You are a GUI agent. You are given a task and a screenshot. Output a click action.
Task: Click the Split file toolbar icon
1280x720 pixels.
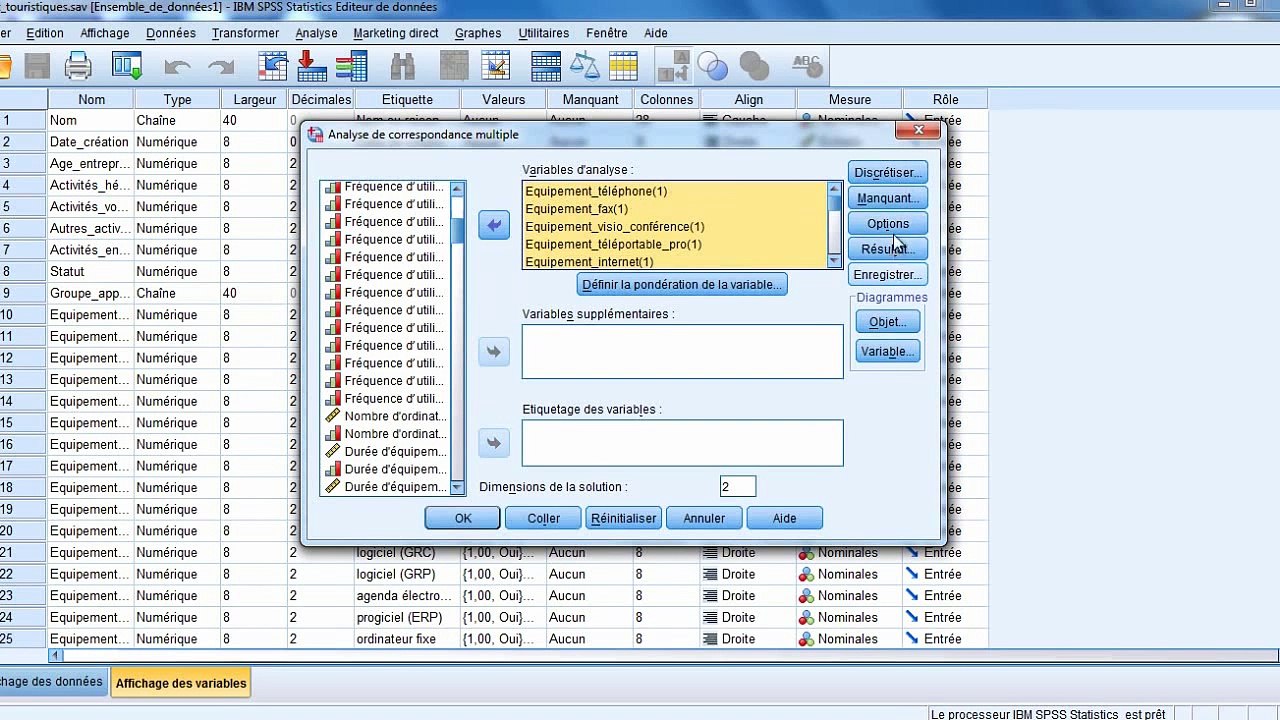(x=546, y=67)
